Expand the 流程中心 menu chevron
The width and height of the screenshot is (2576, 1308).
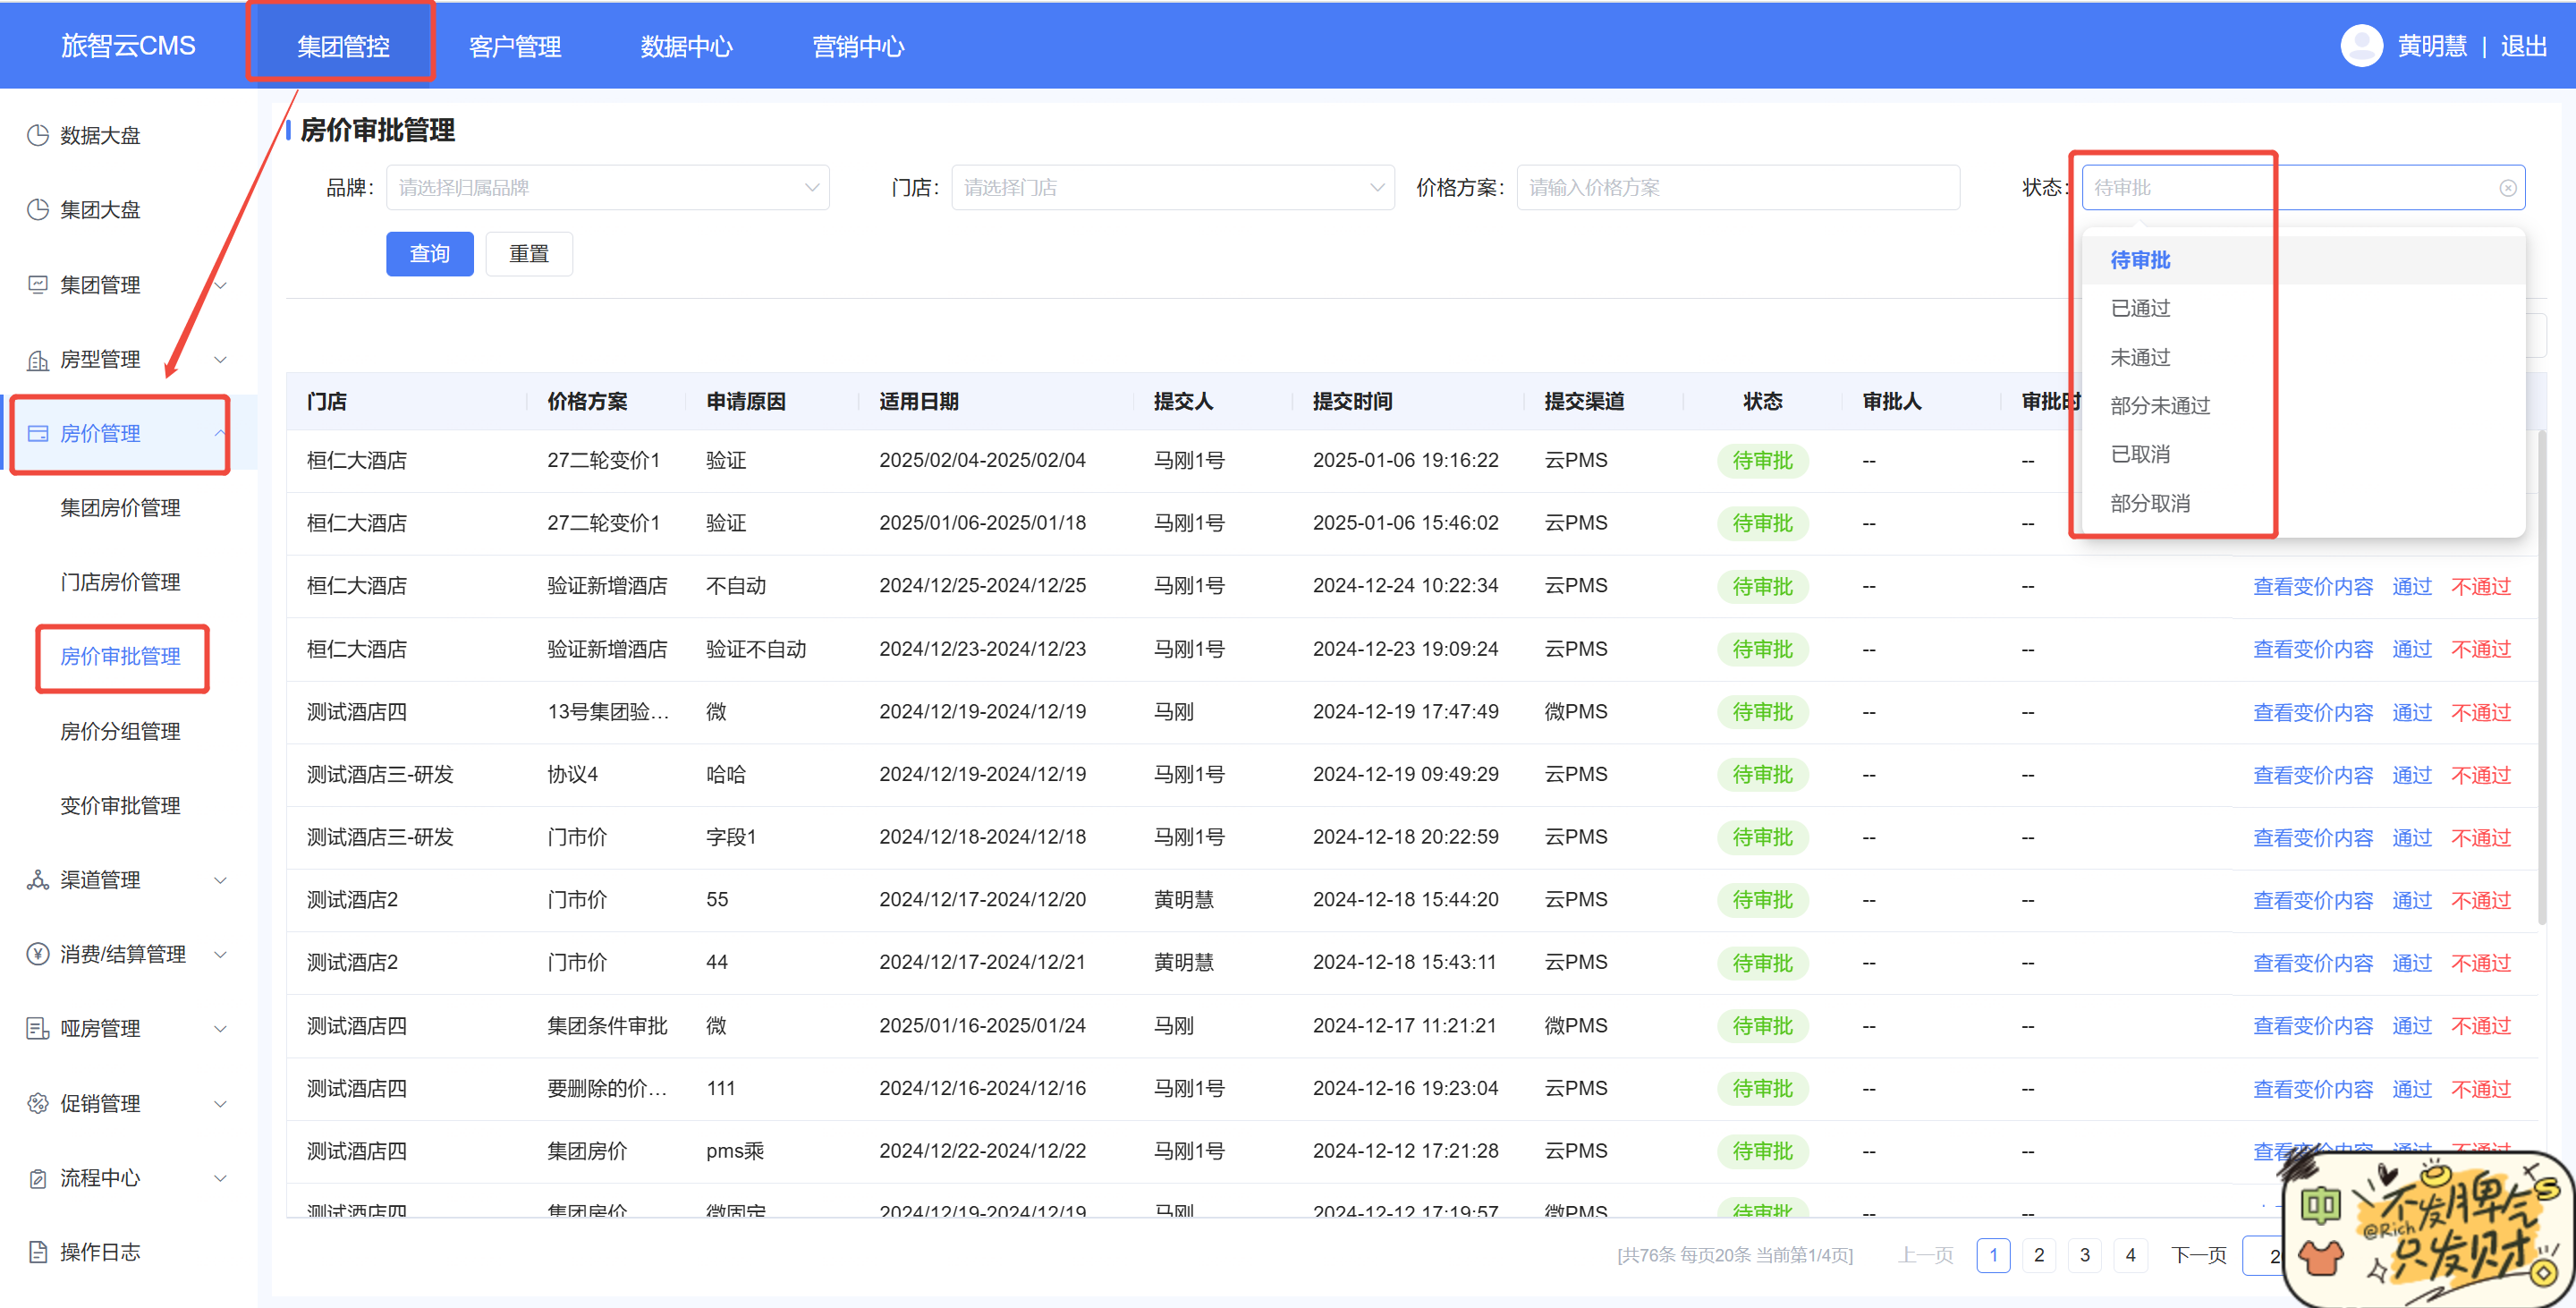(221, 1178)
